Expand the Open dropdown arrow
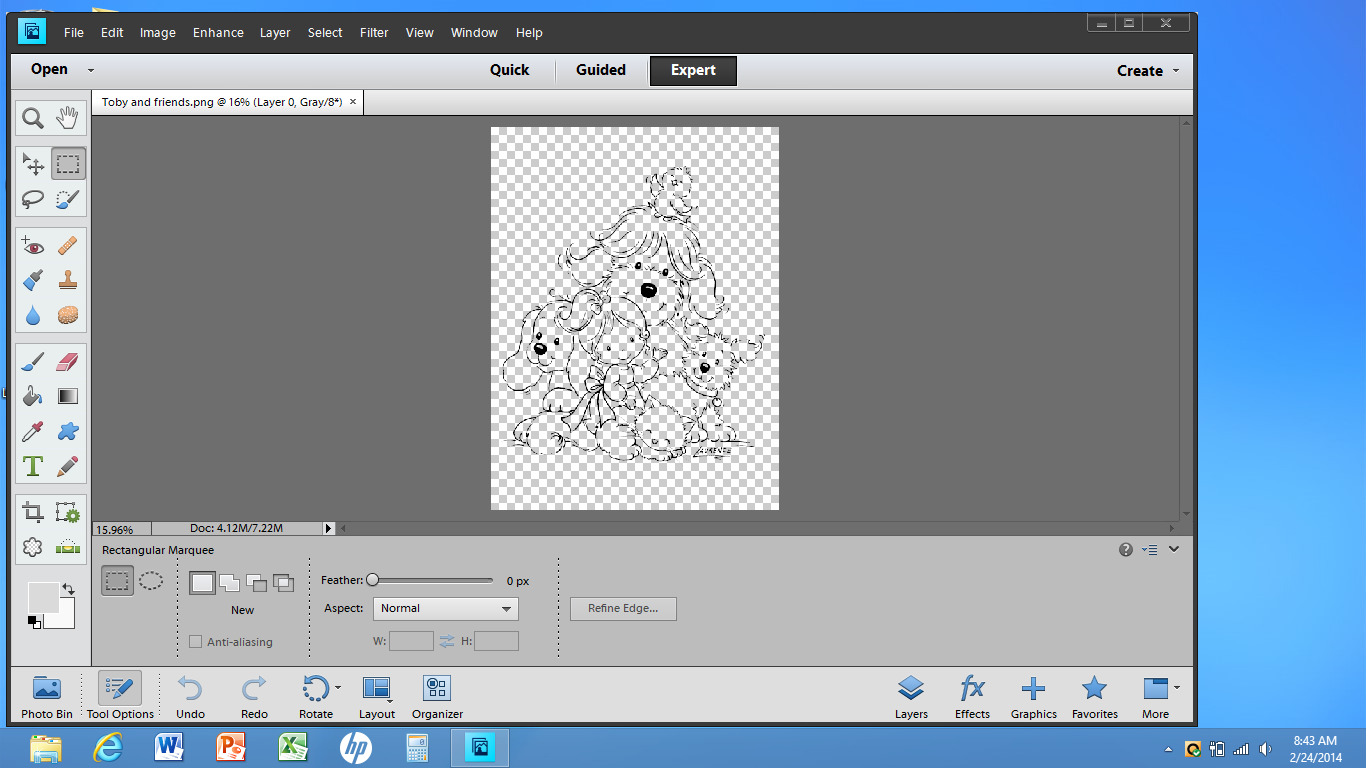This screenshot has height=768, width=1366. coord(91,70)
